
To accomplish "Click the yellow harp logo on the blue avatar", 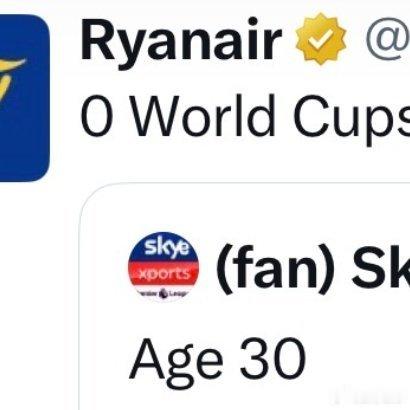I will click(x=10, y=80).
